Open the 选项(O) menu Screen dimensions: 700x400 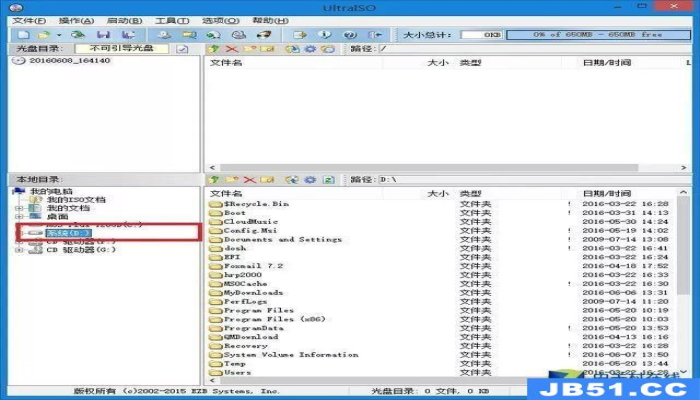pos(221,21)
